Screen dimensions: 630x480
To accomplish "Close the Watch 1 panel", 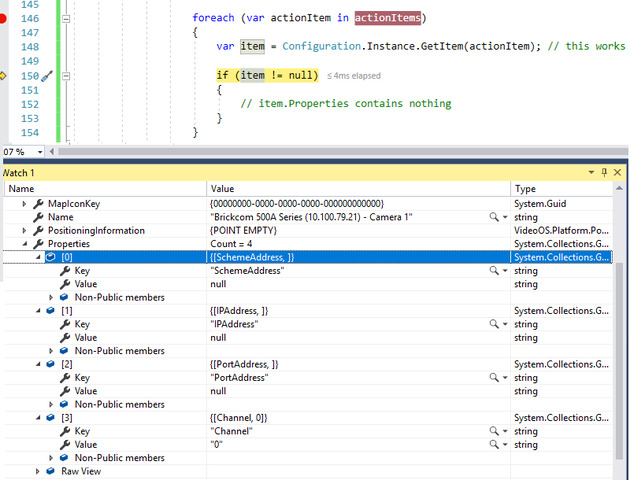I will click(618, 173).
